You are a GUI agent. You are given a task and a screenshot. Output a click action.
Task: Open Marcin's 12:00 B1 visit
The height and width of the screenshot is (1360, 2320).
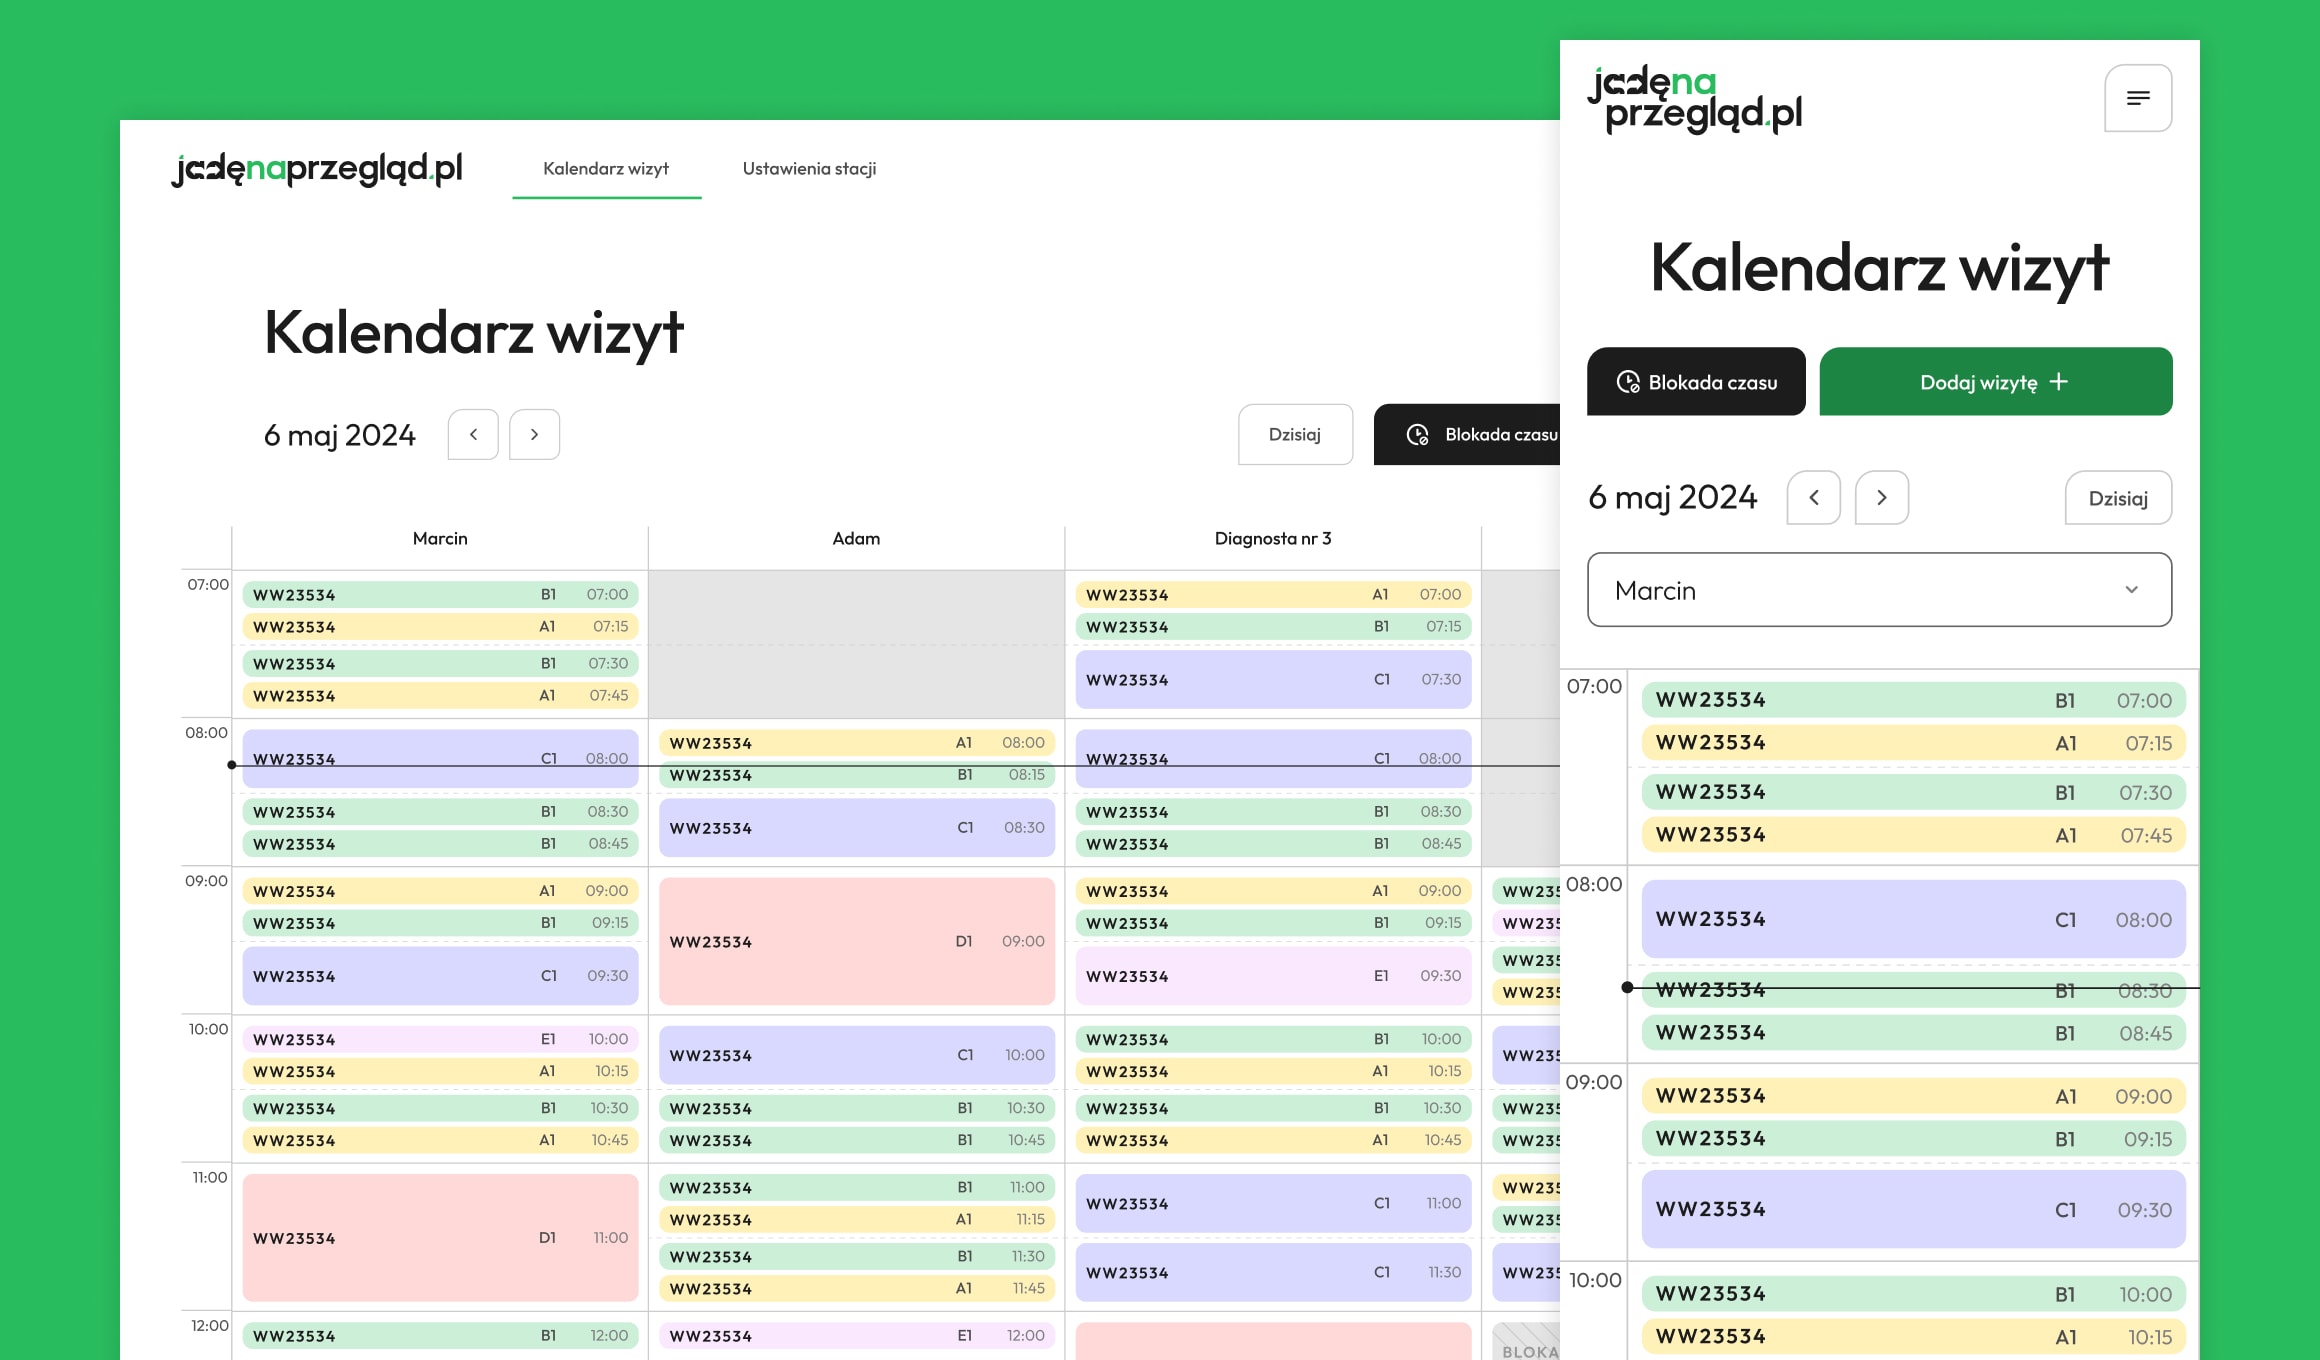pyautogui.click(x=440, y=1335)
